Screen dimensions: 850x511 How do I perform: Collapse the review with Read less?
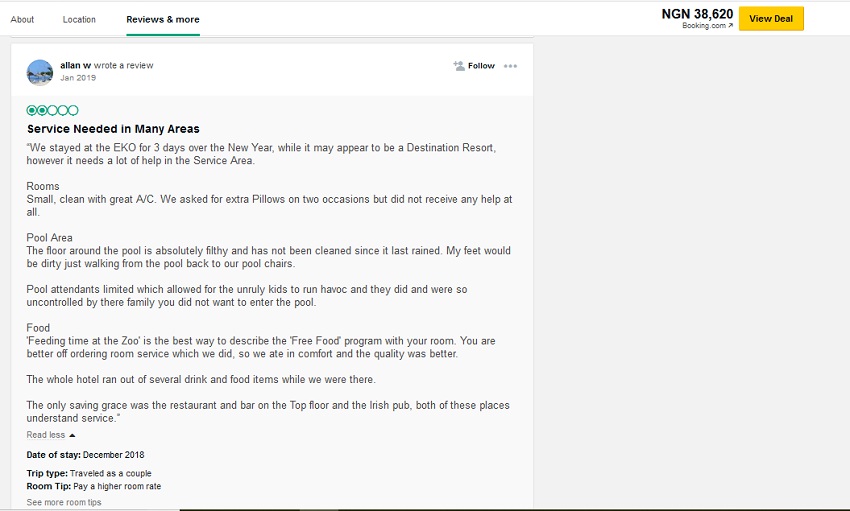coord(50,435)
